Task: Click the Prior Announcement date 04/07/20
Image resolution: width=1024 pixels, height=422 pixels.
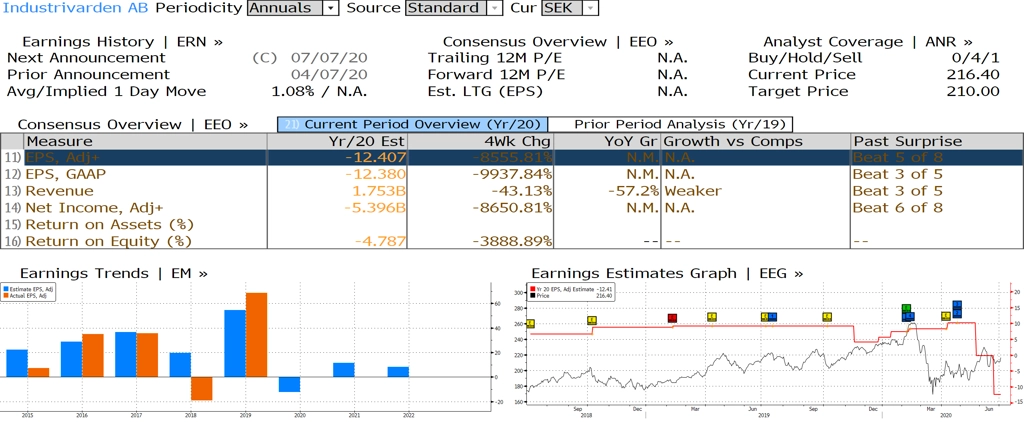Action: [329, 74]
